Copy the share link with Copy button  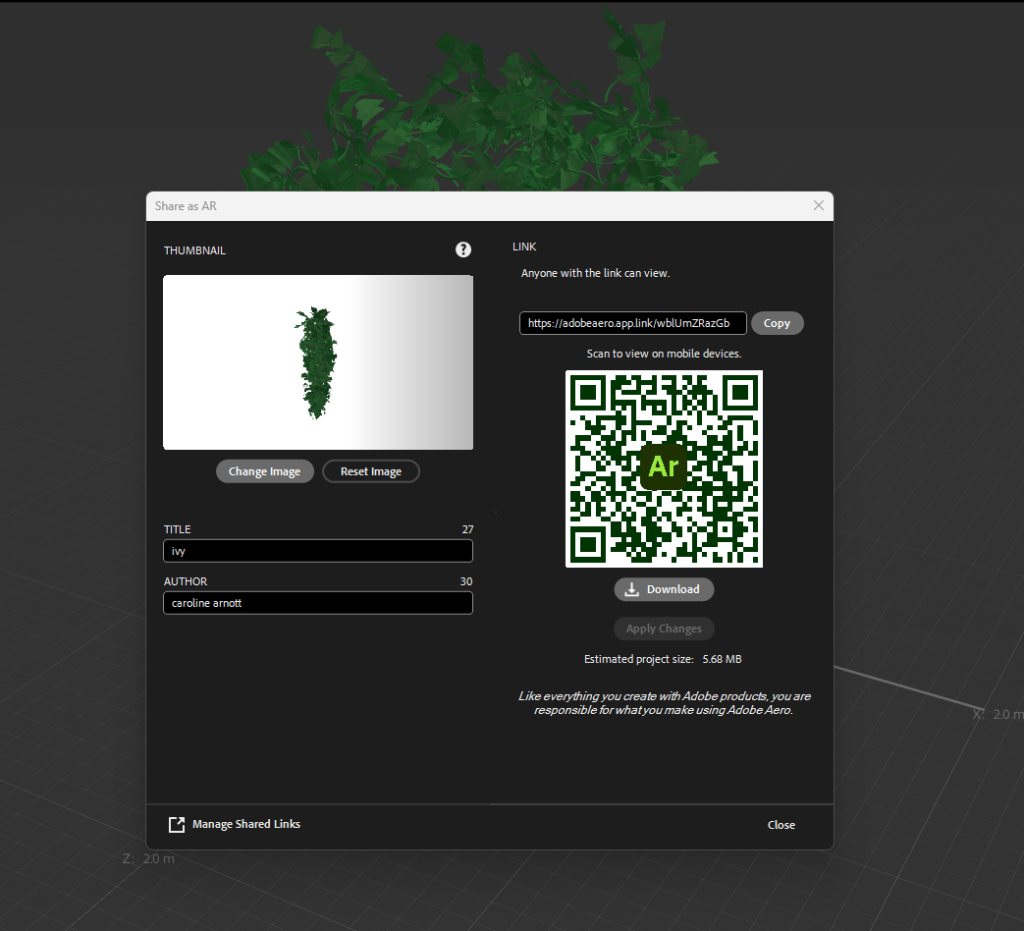point(777,323)
